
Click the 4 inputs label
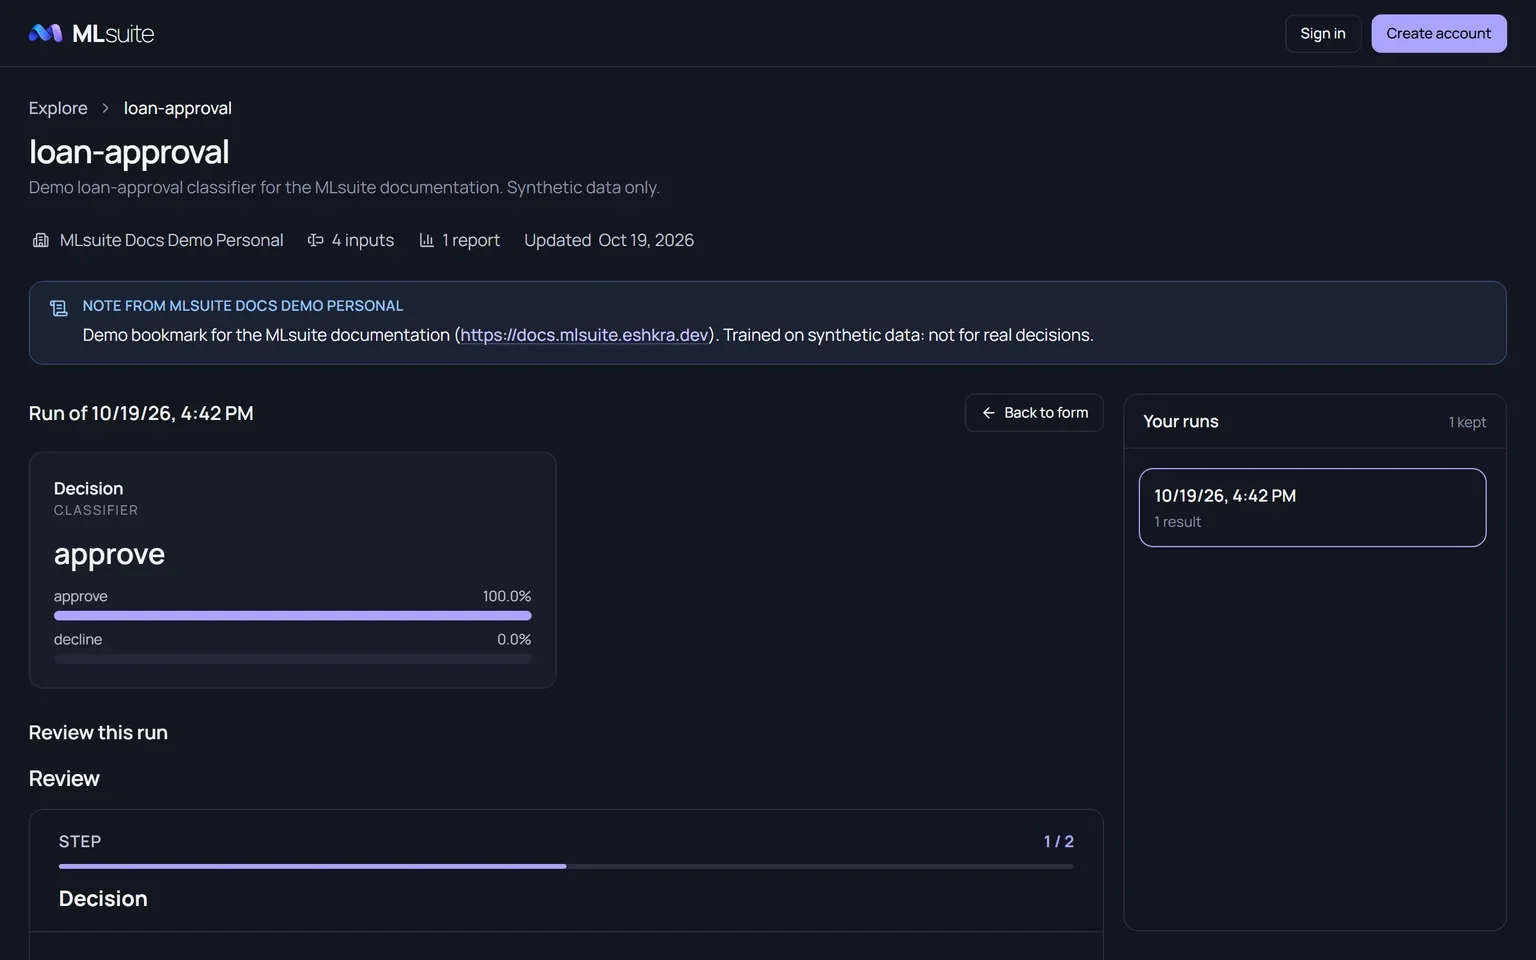pyautogui.click(x=363, y=240)
